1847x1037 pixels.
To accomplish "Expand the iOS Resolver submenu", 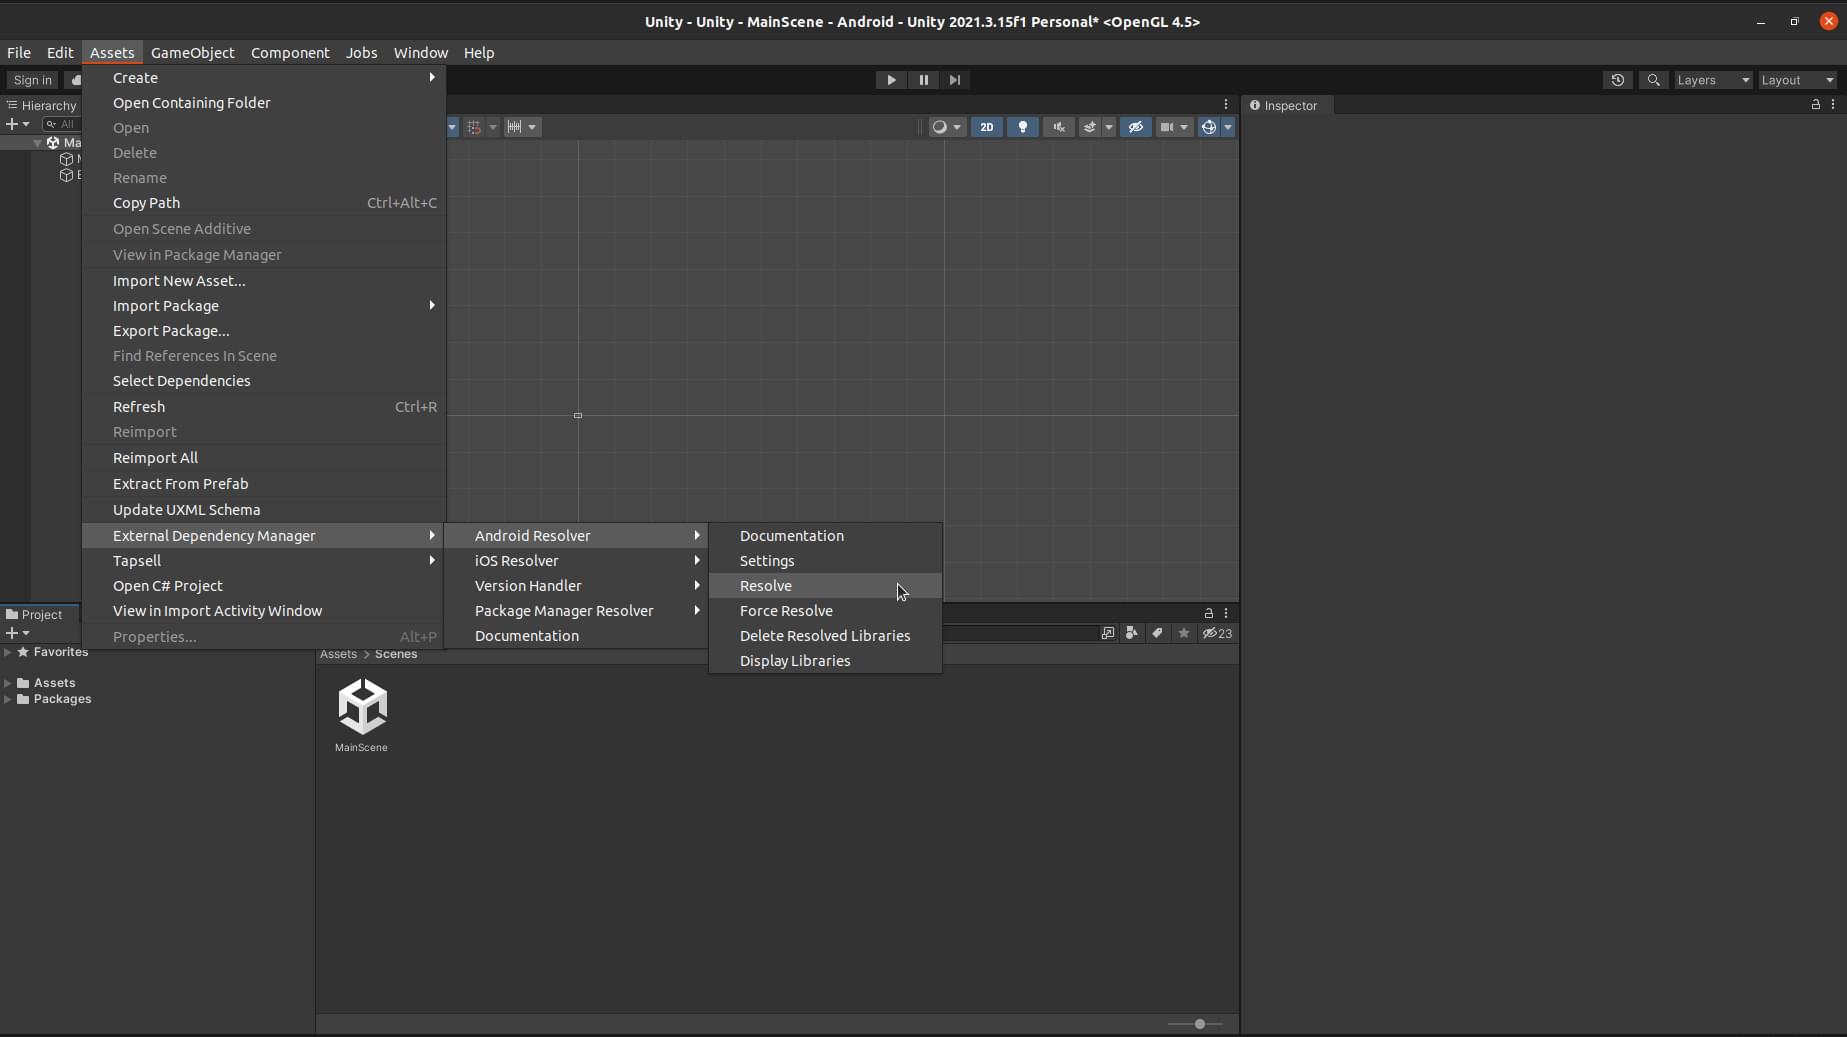I will [576, 561].
